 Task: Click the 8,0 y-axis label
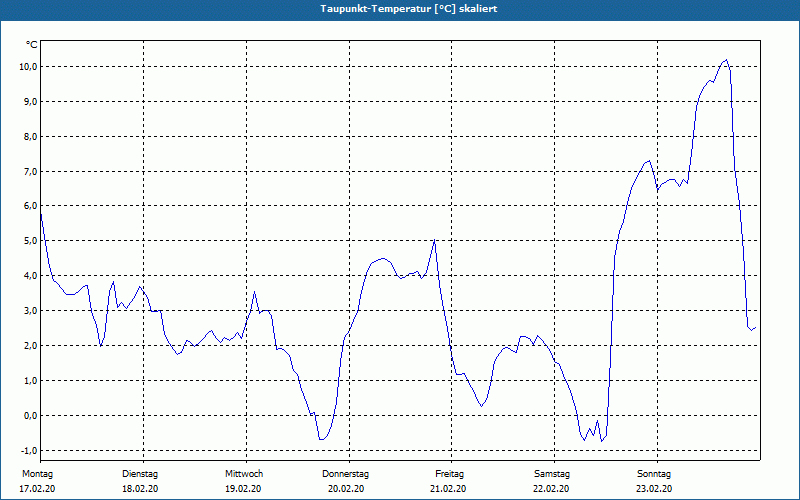tap(30, 137)
